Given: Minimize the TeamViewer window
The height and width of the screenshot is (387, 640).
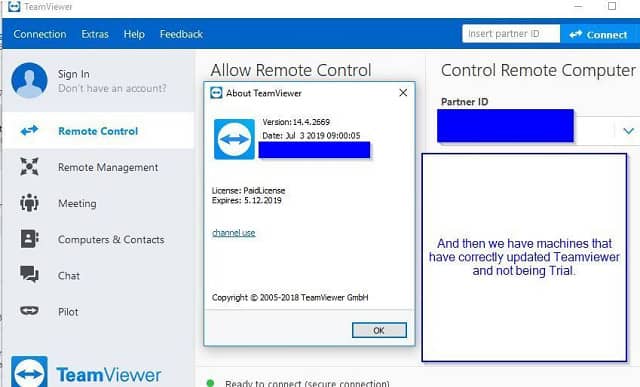Looking at the screenshot, I should click(x=578, y=7).
